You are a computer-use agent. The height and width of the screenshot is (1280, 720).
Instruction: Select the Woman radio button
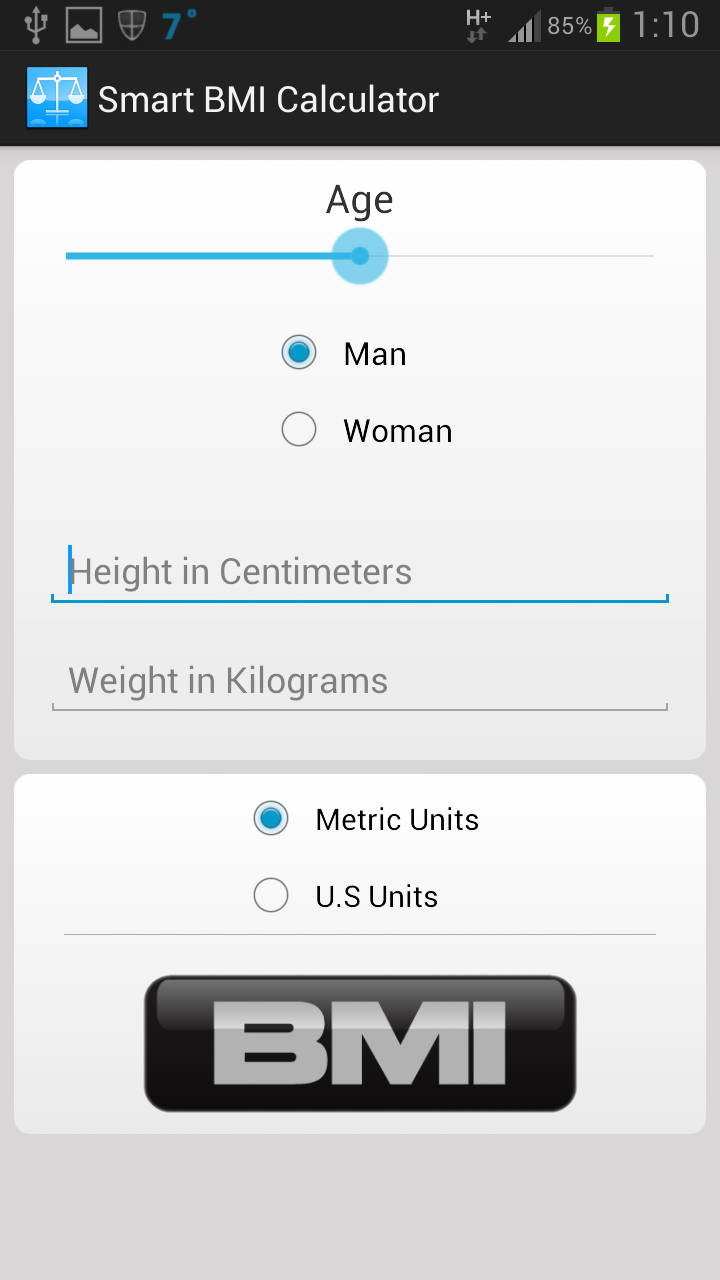coord(298,429)
